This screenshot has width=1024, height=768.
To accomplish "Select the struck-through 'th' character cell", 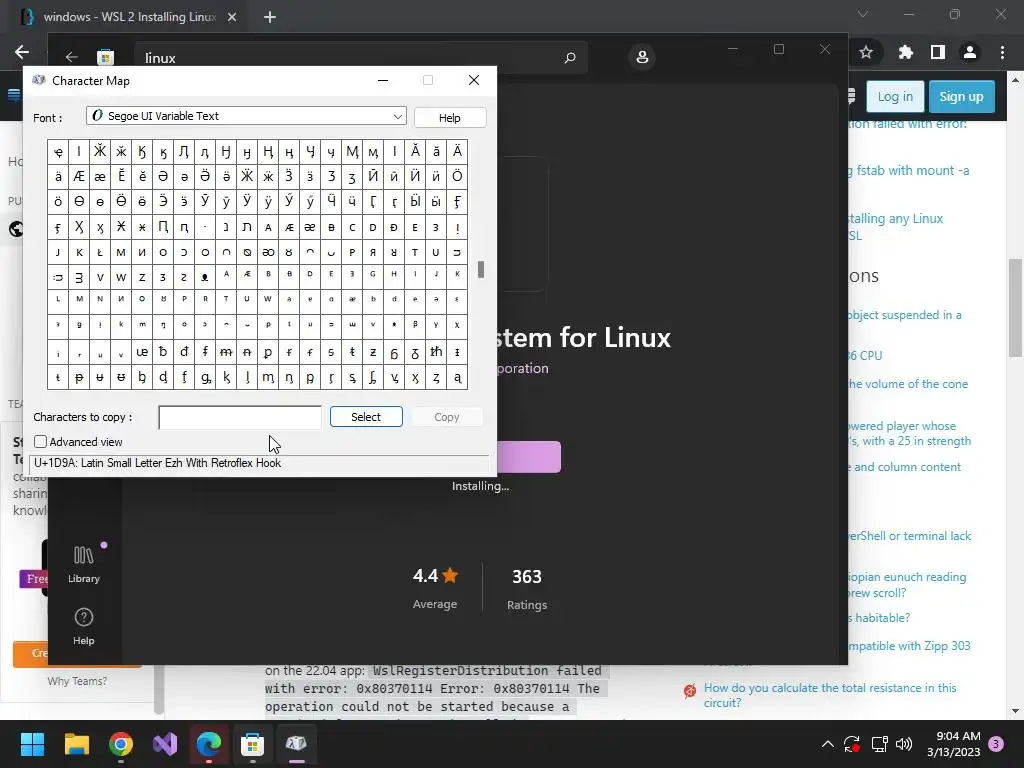I will 436,352.
